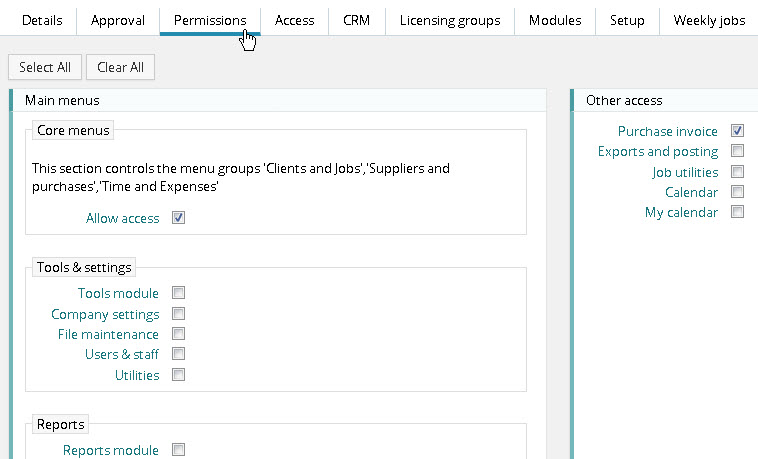Switch to the Approval tab
Image resolution: width=758 pixels, height=459 pixels.
point(118,20)
